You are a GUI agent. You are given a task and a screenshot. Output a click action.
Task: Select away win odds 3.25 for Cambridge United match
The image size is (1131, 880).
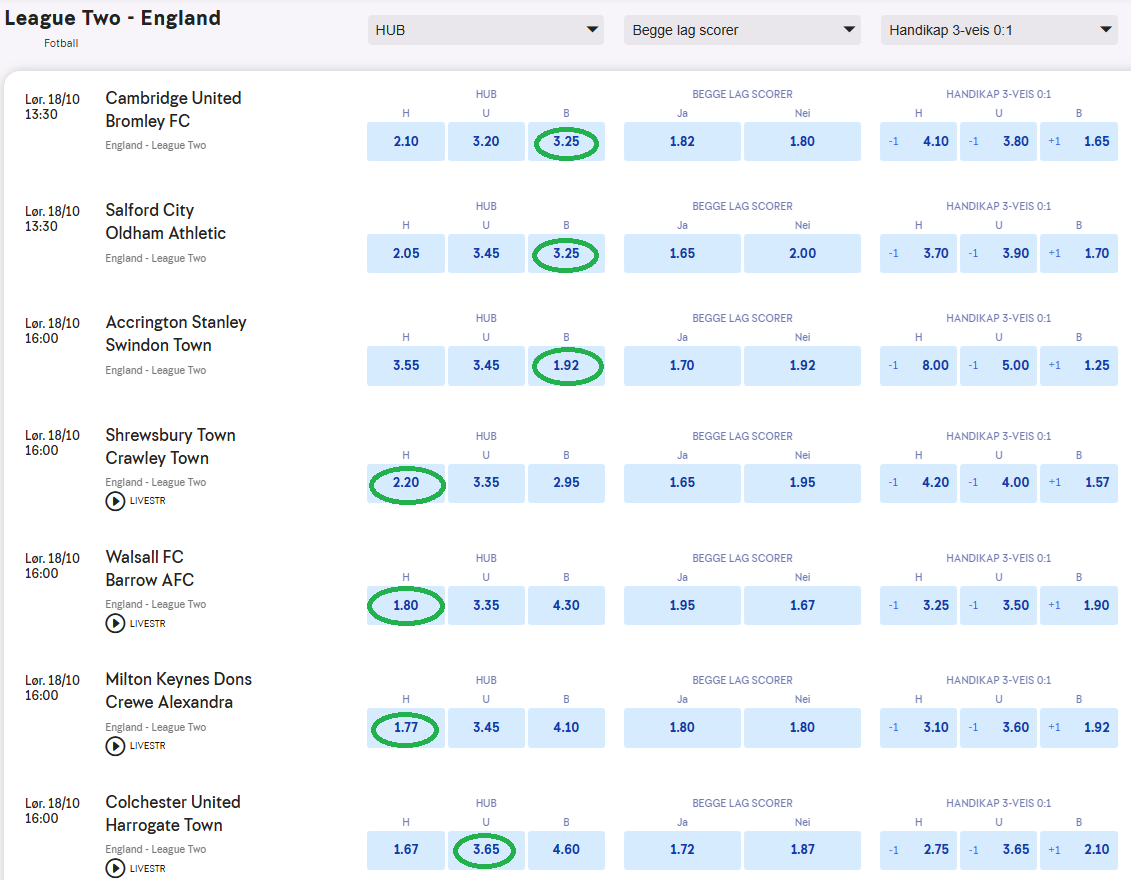point(566,142)
